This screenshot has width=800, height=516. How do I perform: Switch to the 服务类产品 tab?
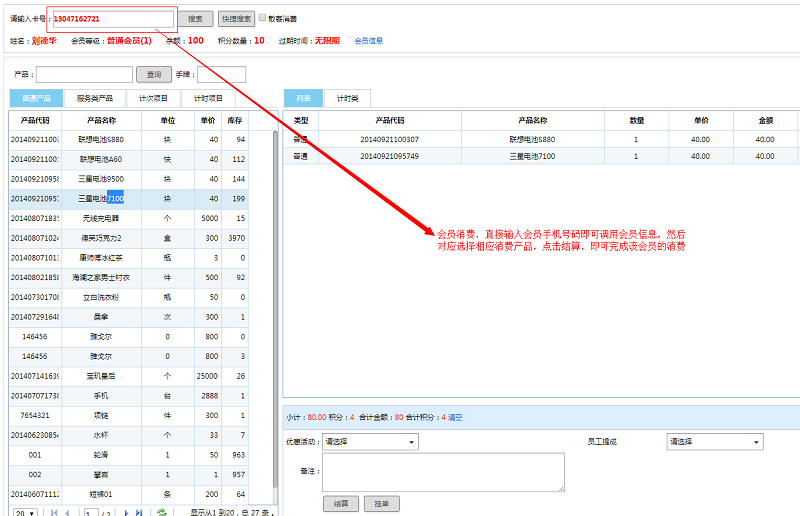point(95,98)
